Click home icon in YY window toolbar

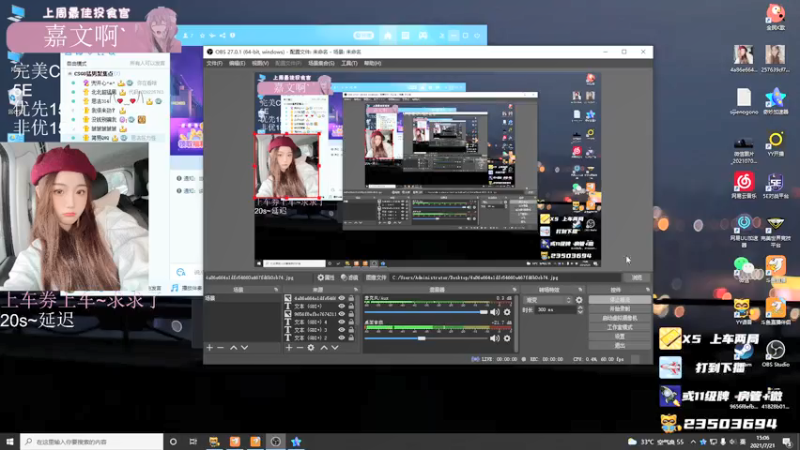388,36
